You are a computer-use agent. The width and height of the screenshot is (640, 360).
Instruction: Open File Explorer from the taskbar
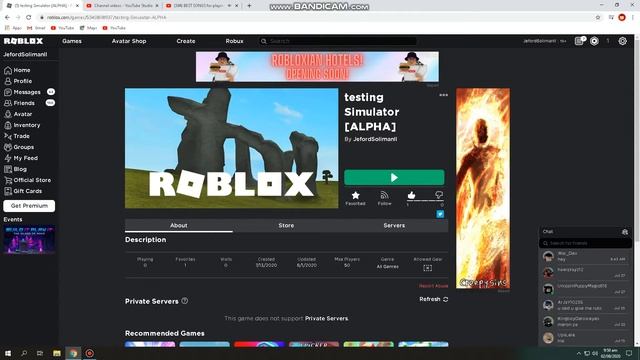(x=57, y=353)
